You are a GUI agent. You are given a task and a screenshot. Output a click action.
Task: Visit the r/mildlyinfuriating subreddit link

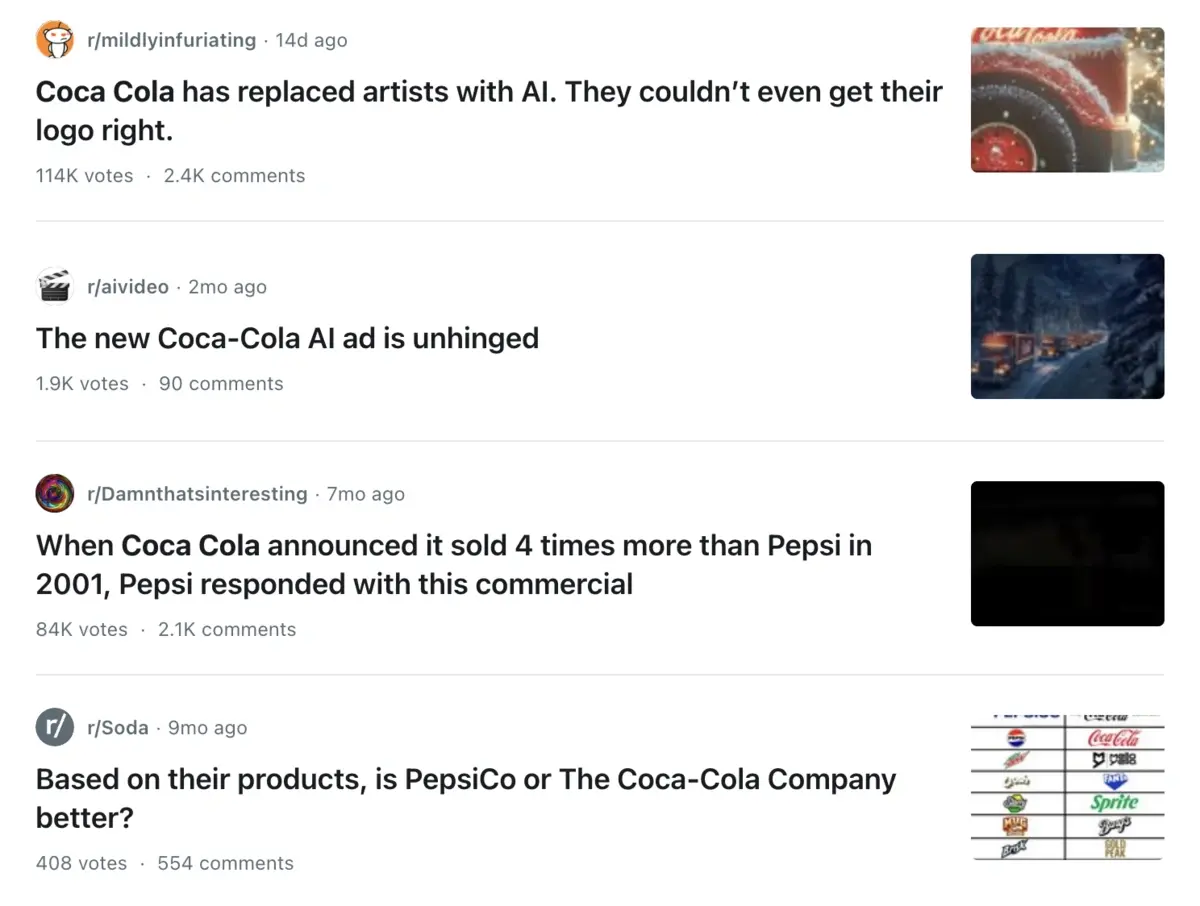pyautogui.click(x=170, y=40)
